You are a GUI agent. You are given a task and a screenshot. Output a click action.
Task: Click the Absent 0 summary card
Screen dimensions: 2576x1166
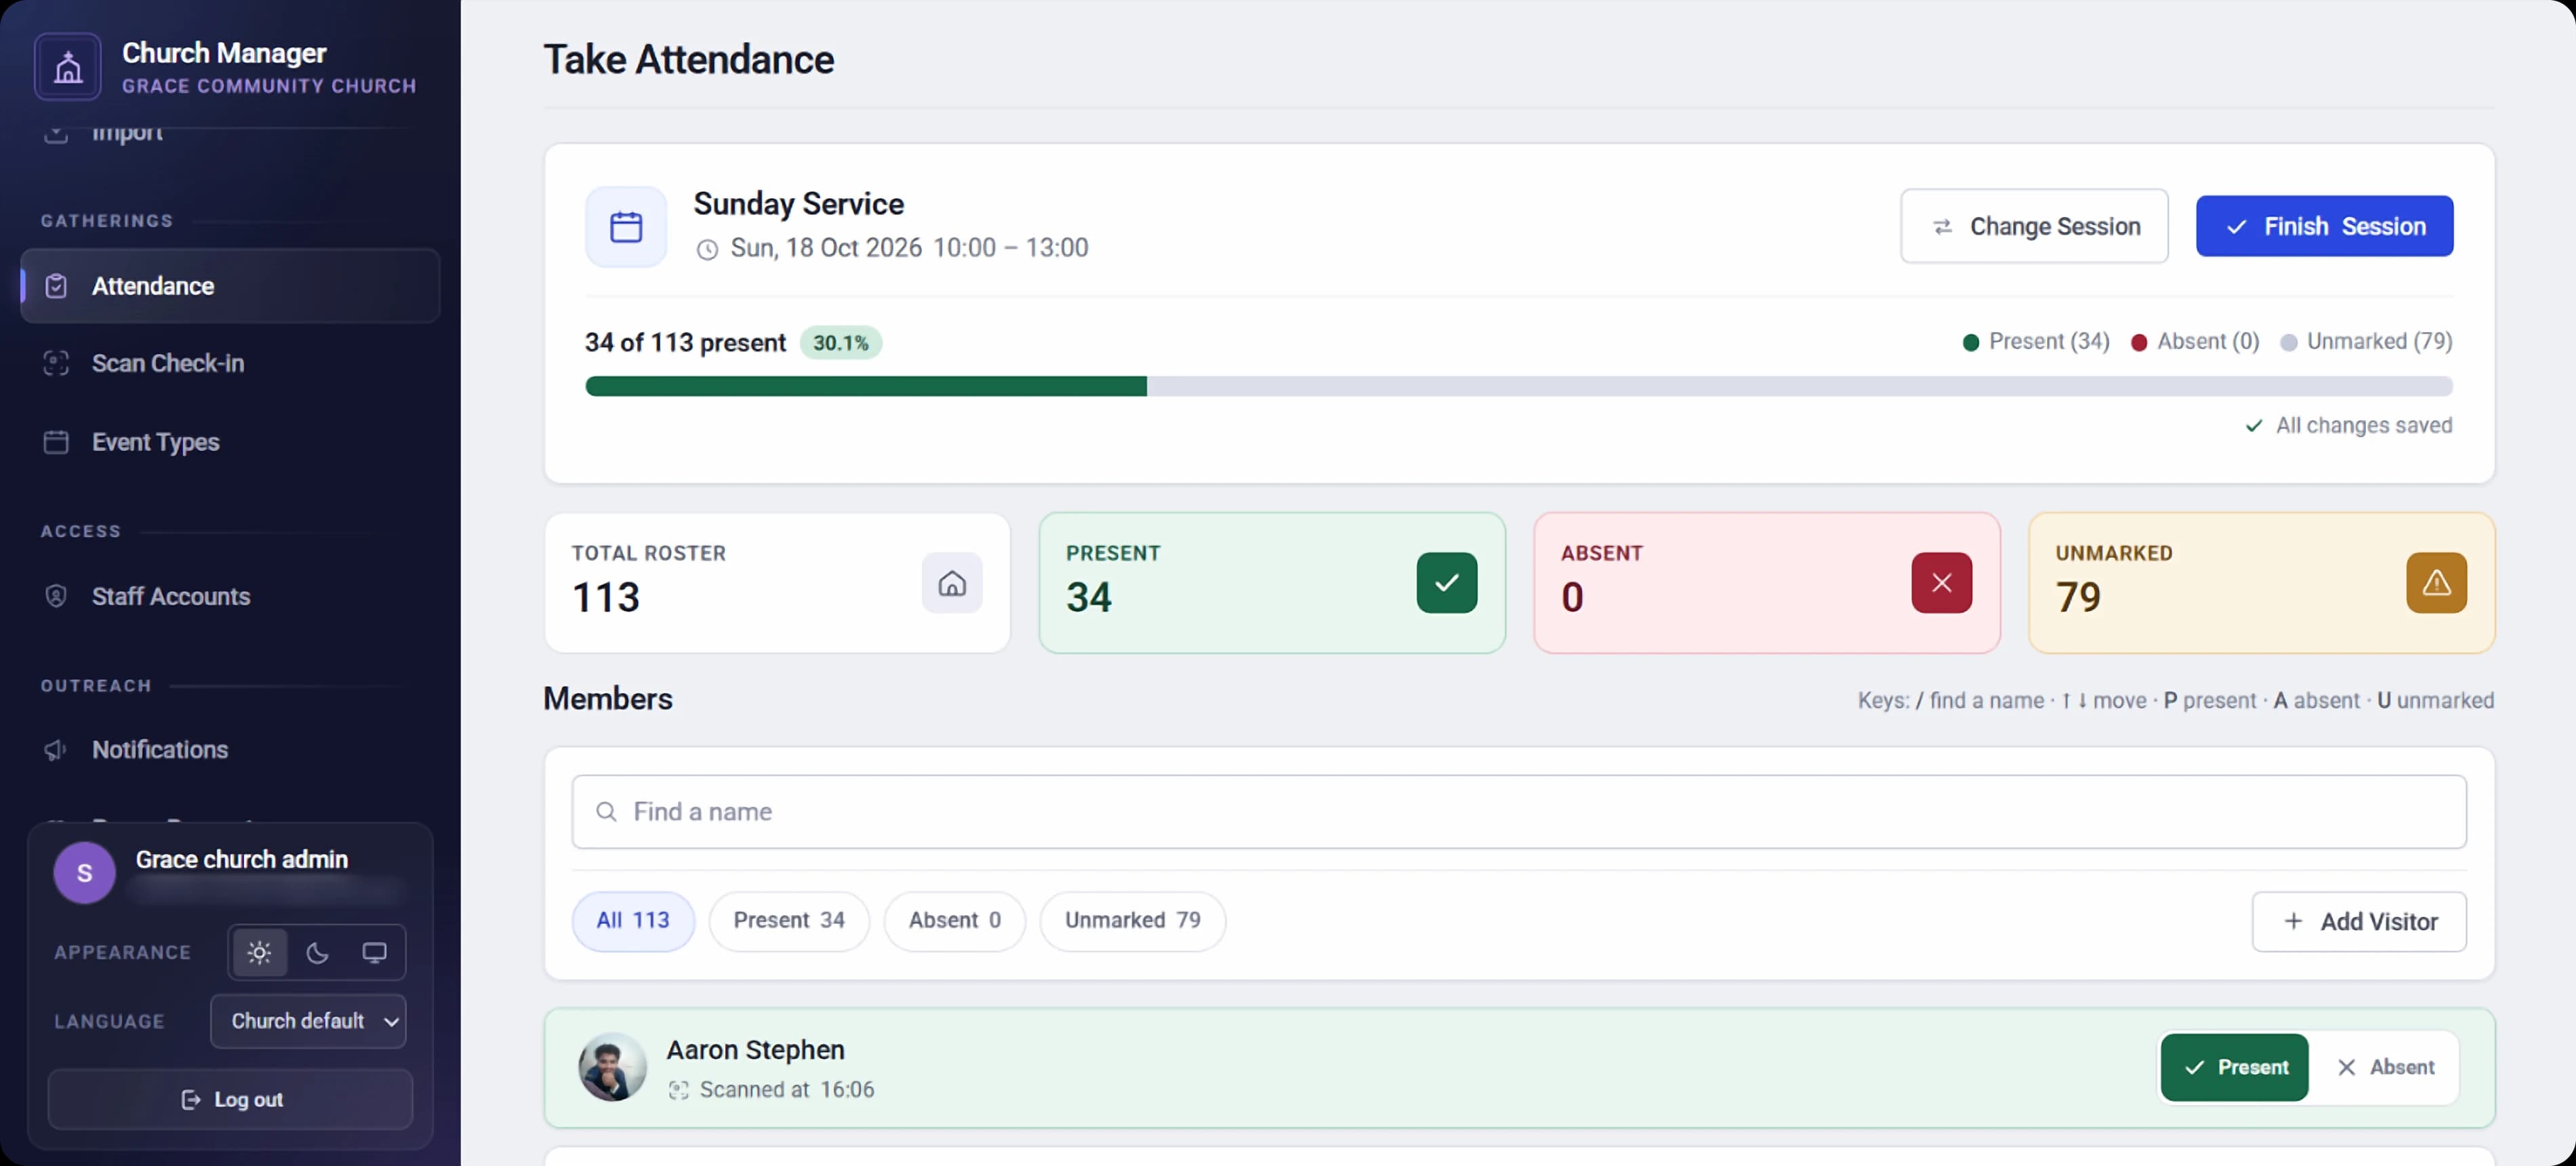pyautogui.click(x=1767, y=583)
